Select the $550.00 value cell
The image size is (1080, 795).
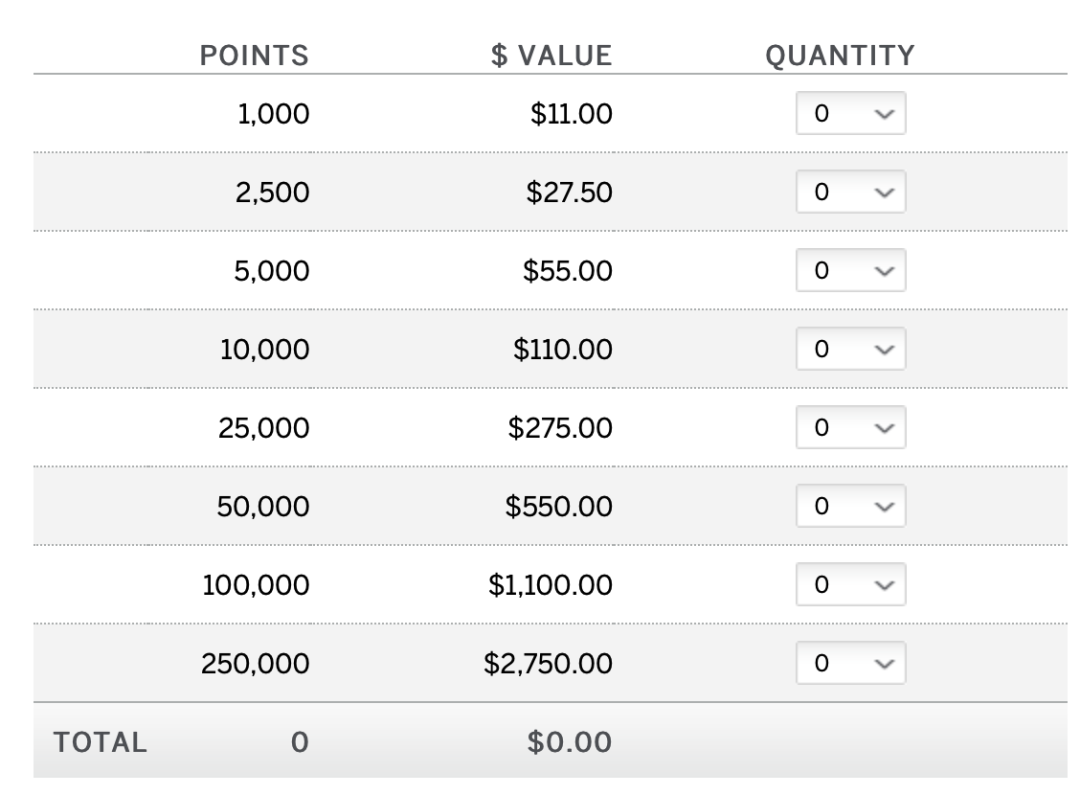pos(559,506)
